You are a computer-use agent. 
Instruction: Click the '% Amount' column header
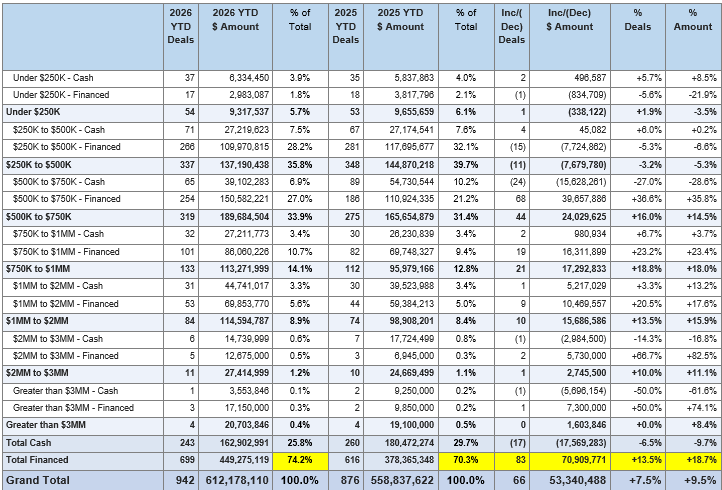[x=693, y=37]
